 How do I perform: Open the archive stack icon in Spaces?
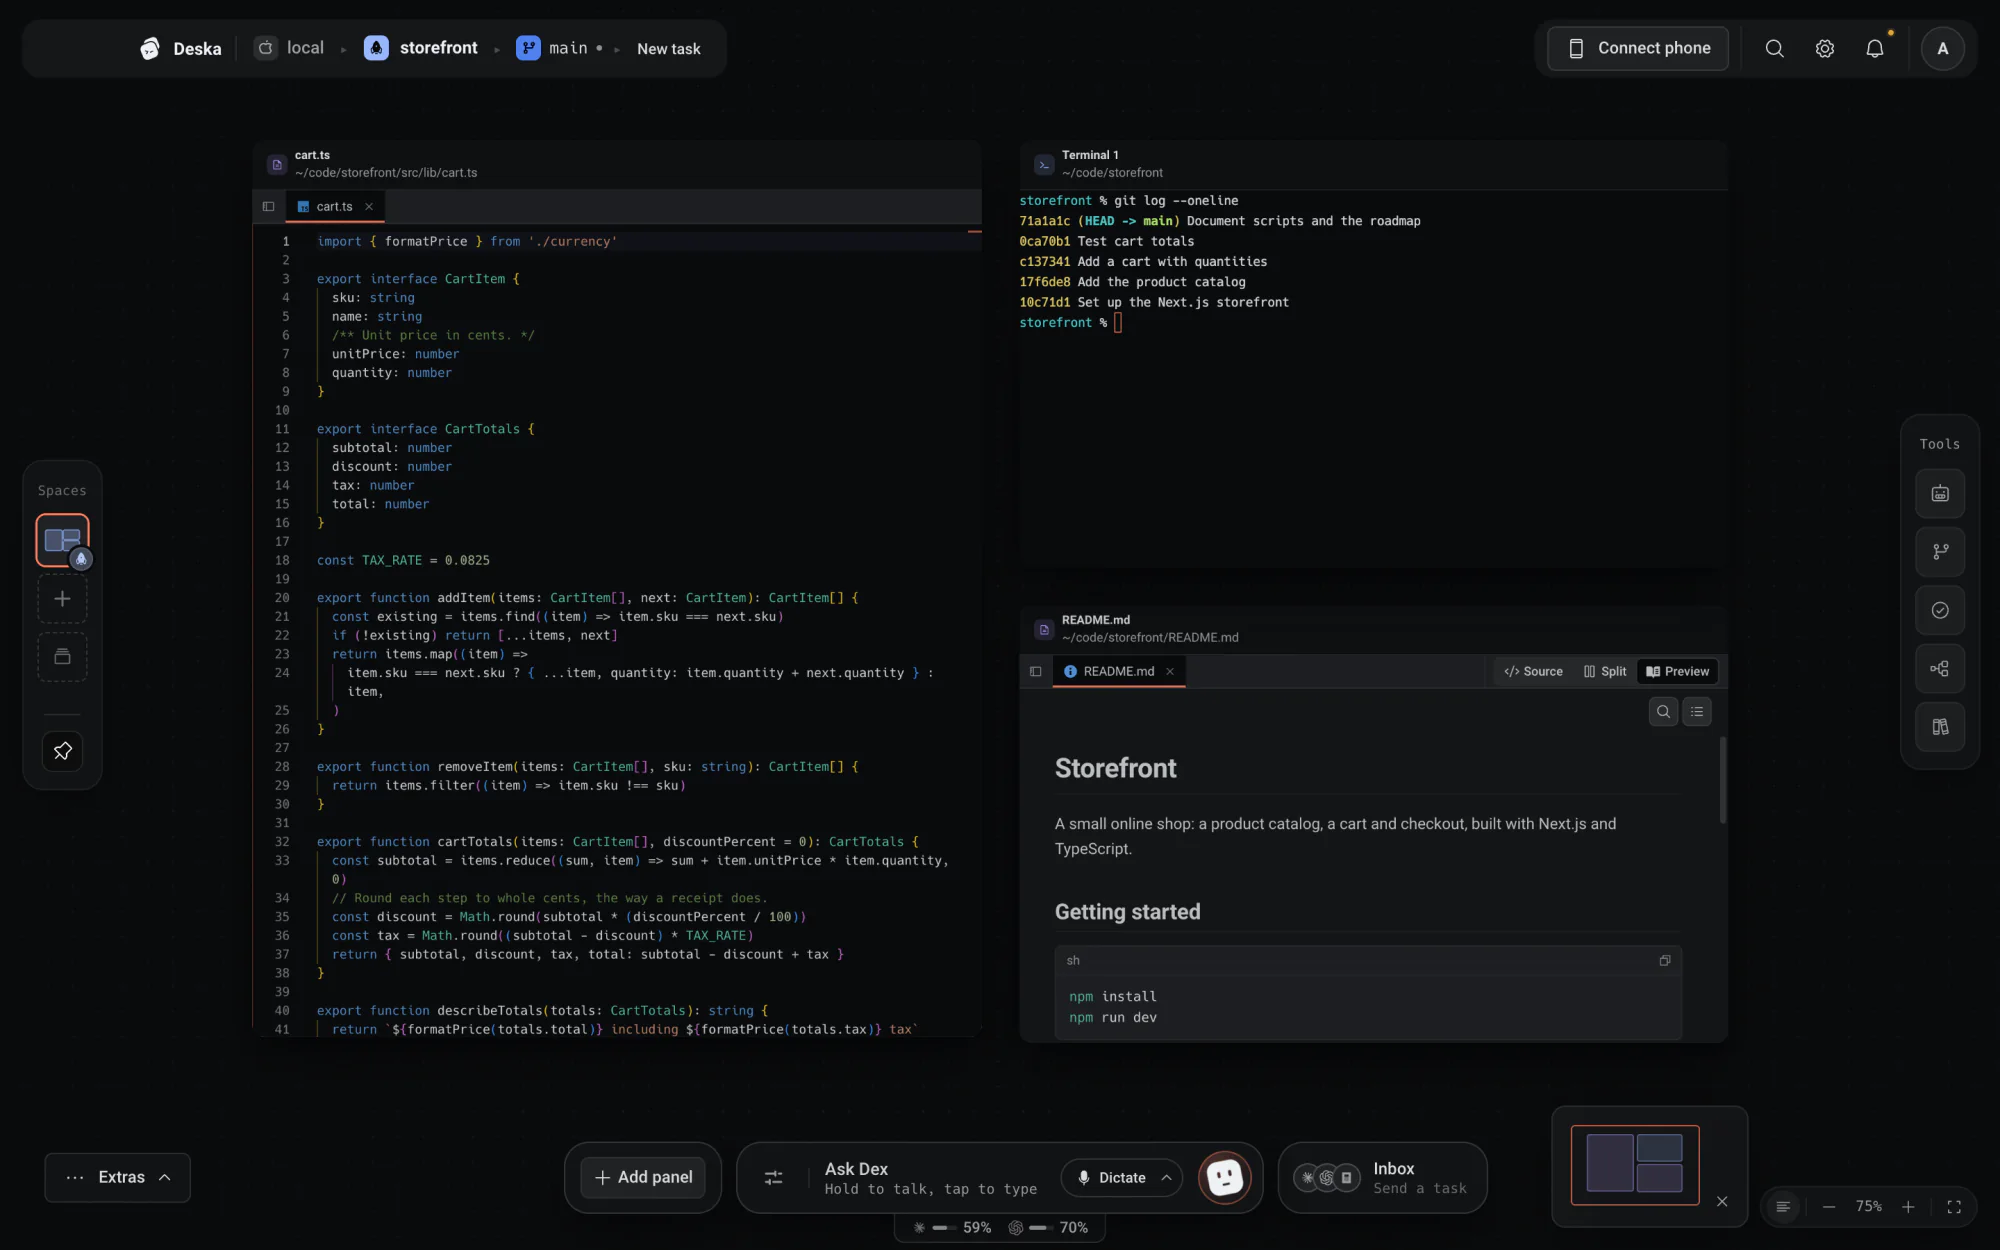coord(62,657)
